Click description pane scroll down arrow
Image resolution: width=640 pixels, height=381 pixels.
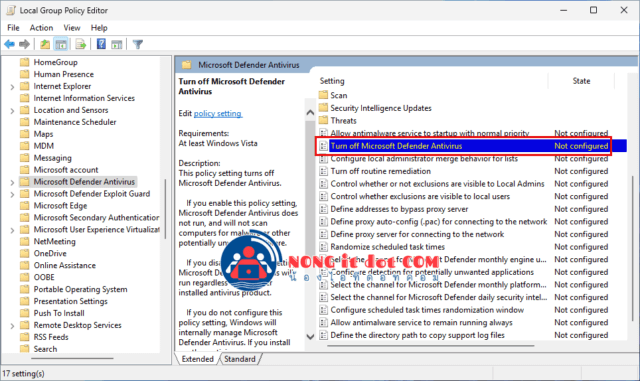click(x=310, y=336)
